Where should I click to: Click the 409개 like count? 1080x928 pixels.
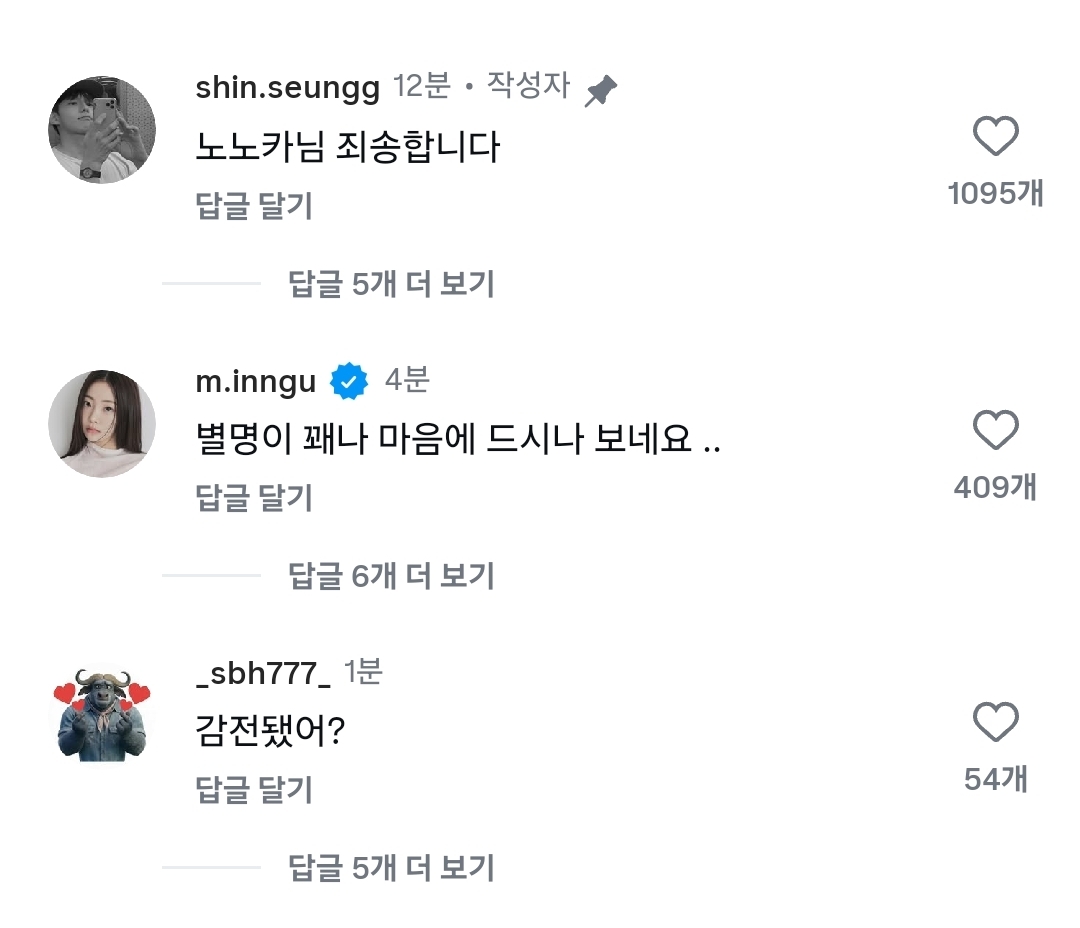pyautogui.click(x=995, y=487)
